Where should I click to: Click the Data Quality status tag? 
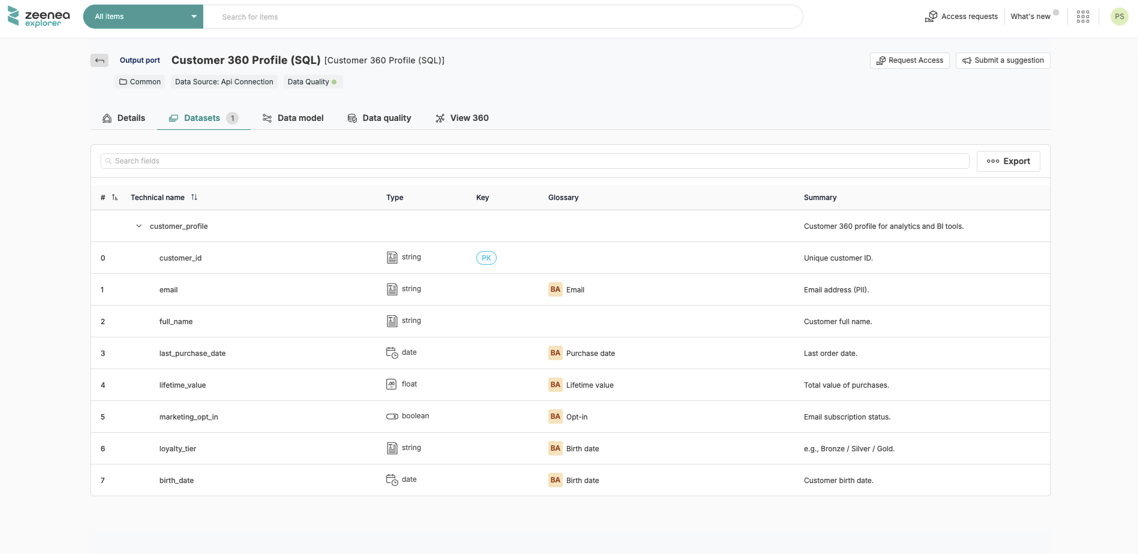[312, 82]
